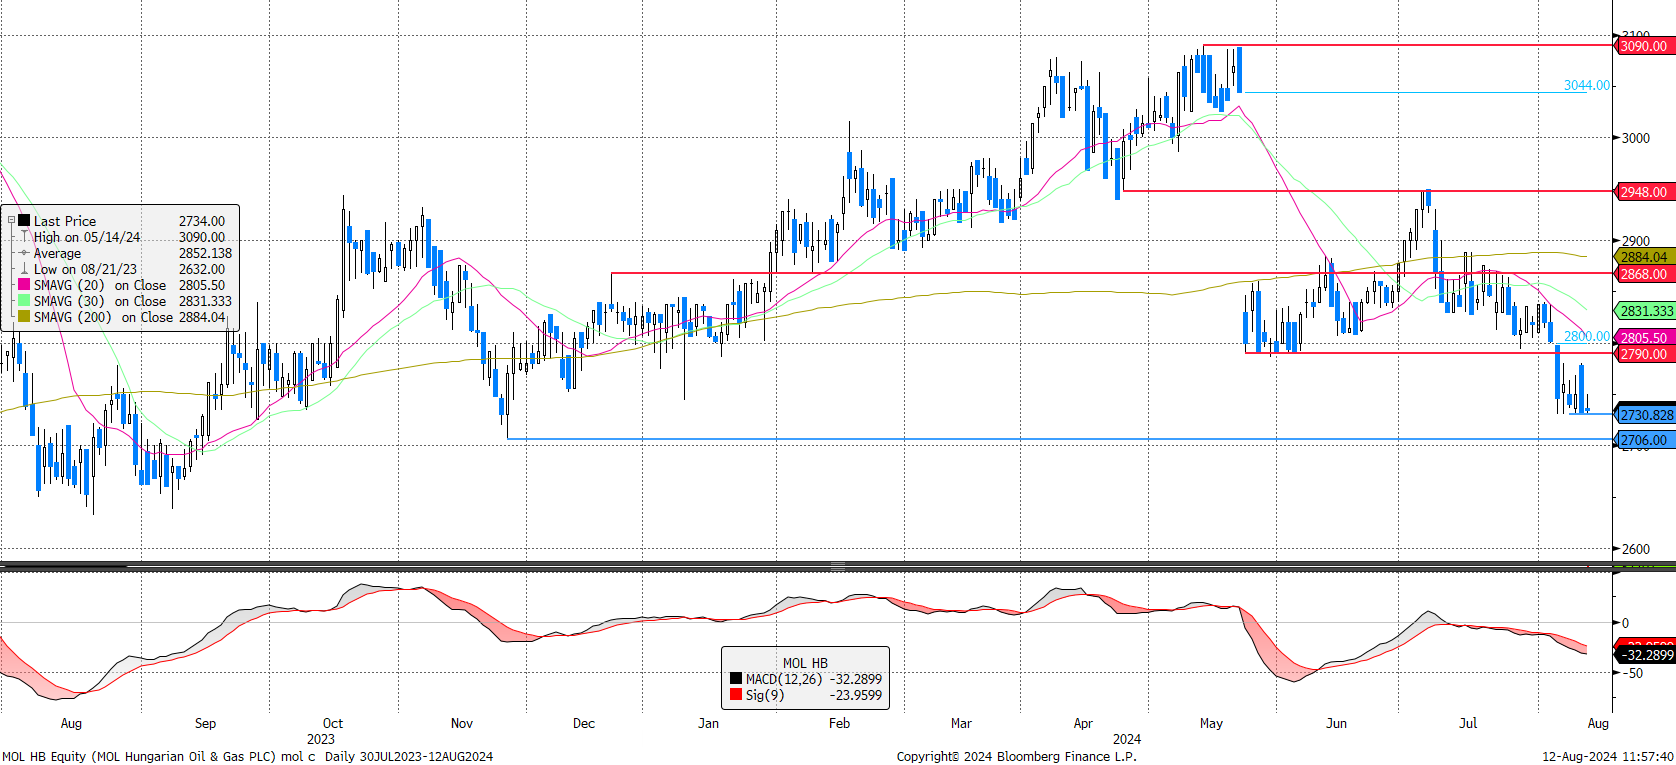
Task: Click the 2800.00 cyan level label
Action: click(x=1587, y=337)
